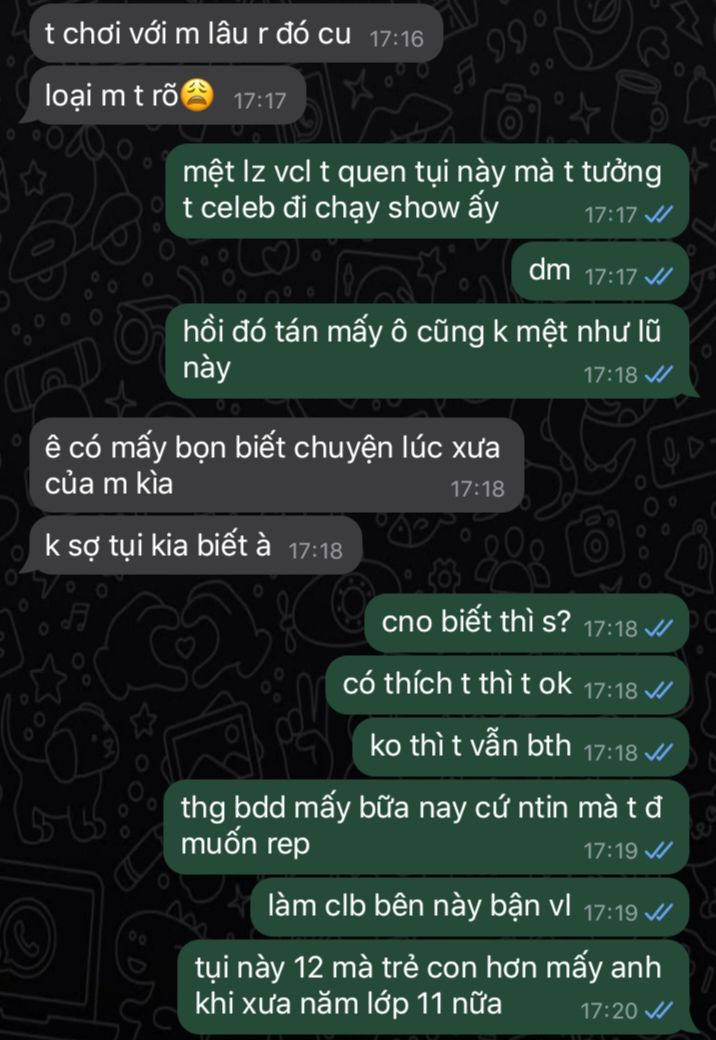This screenshot has height=1040, width=716.
Task: Tap double ticks on 'cno biết thì s?' message
Action: click(658, 627)
